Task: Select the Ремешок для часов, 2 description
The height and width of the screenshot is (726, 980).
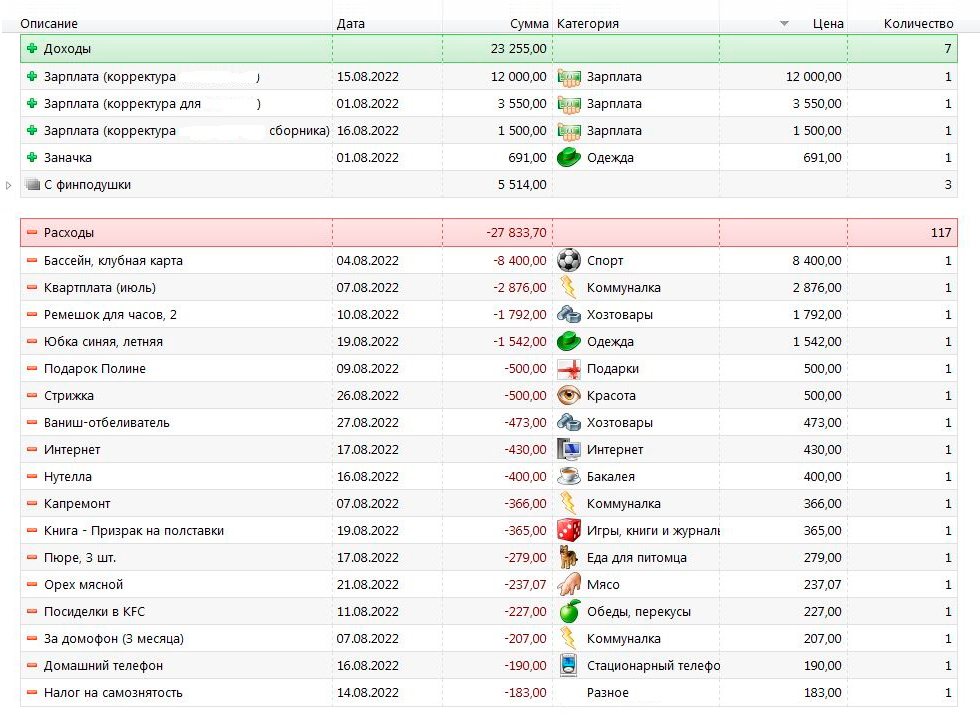Action: tap(110, 314)
